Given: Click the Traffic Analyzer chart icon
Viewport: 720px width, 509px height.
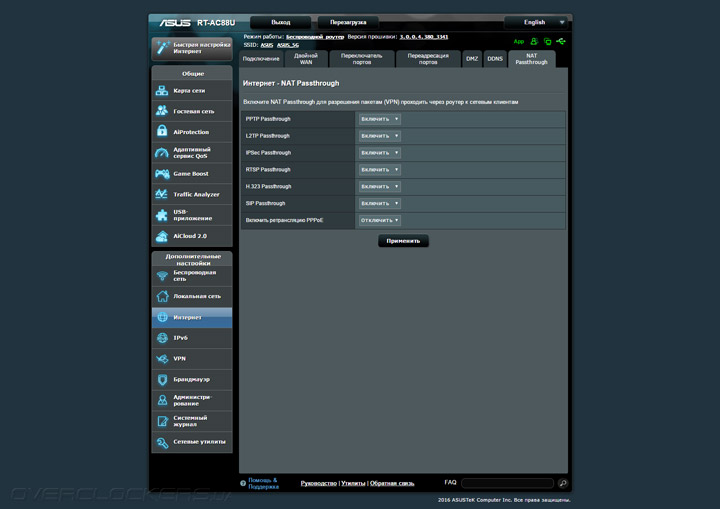Looking at the screenshot, I should 161,194.
